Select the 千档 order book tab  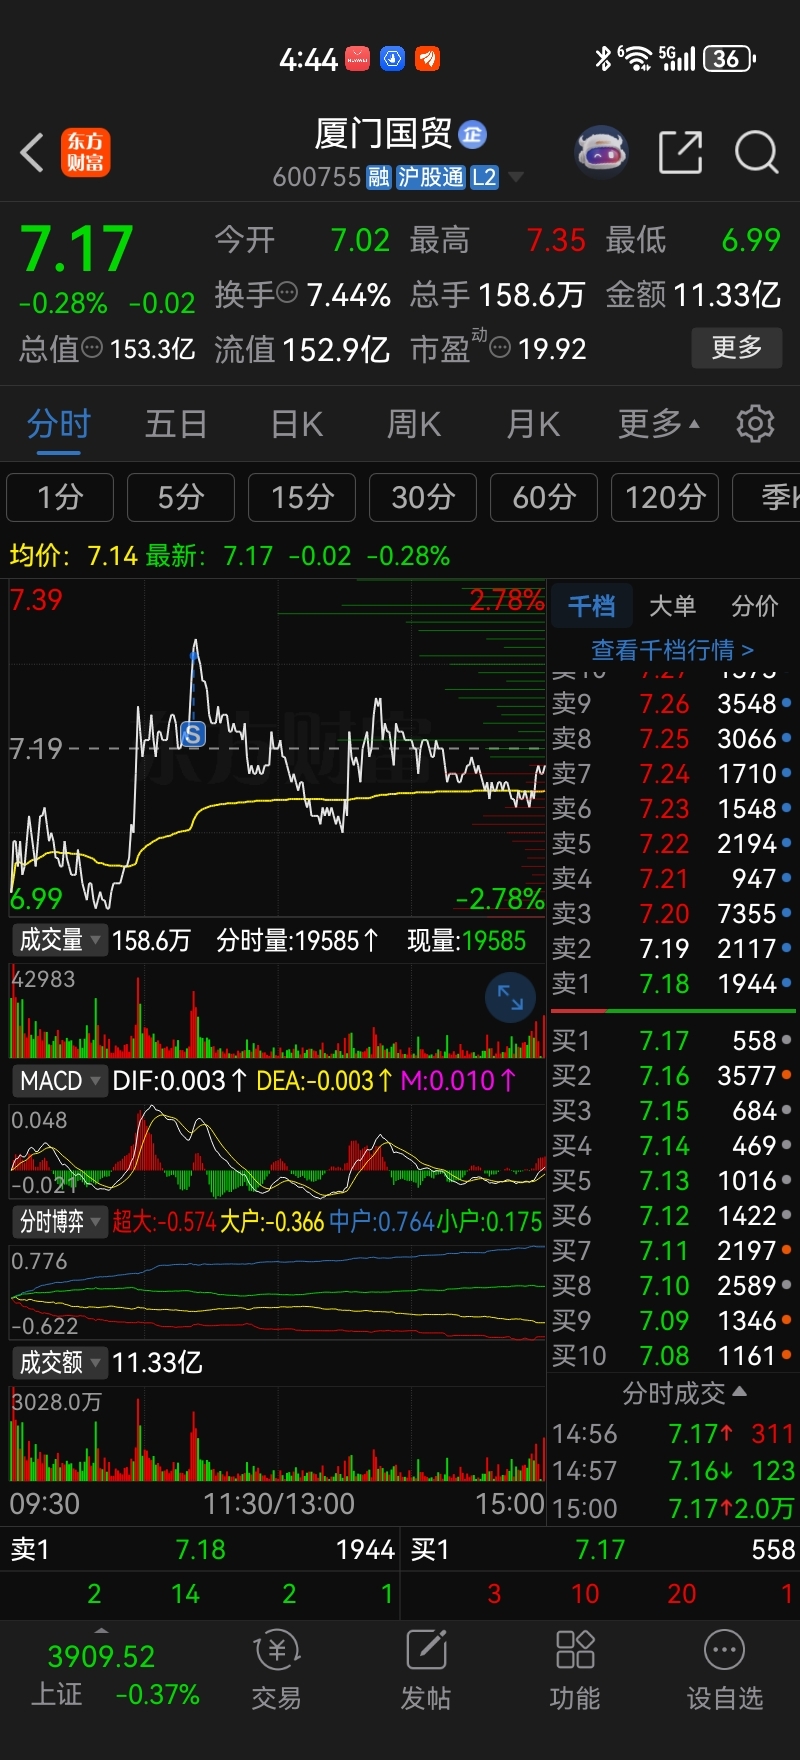(x=592, y=606)
